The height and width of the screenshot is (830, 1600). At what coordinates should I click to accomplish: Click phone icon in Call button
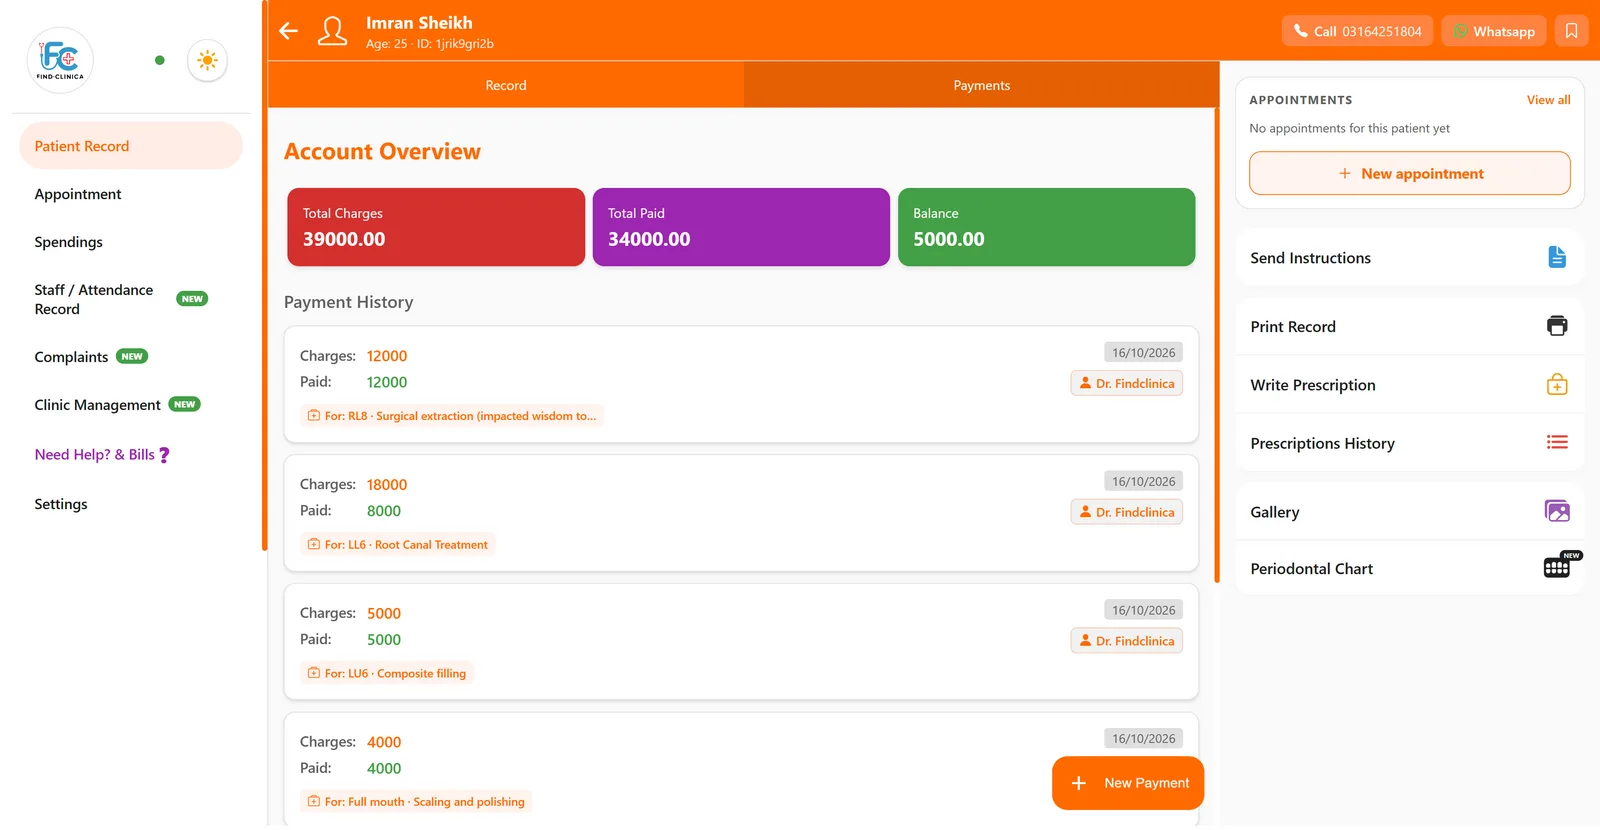click(1300, 31)
